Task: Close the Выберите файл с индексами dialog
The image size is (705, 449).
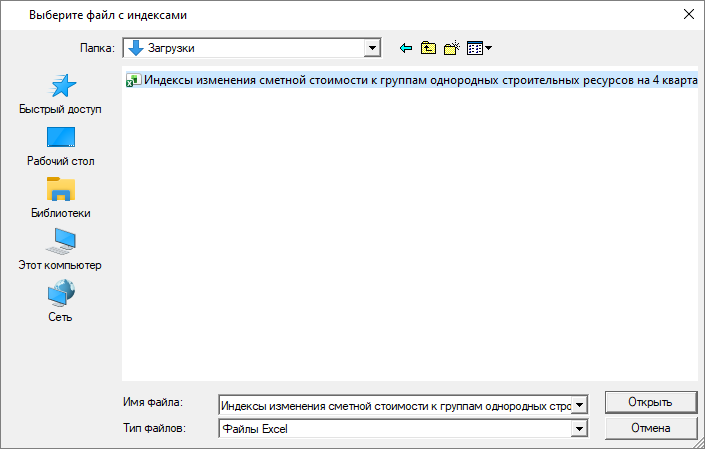Action: point(688,14)
